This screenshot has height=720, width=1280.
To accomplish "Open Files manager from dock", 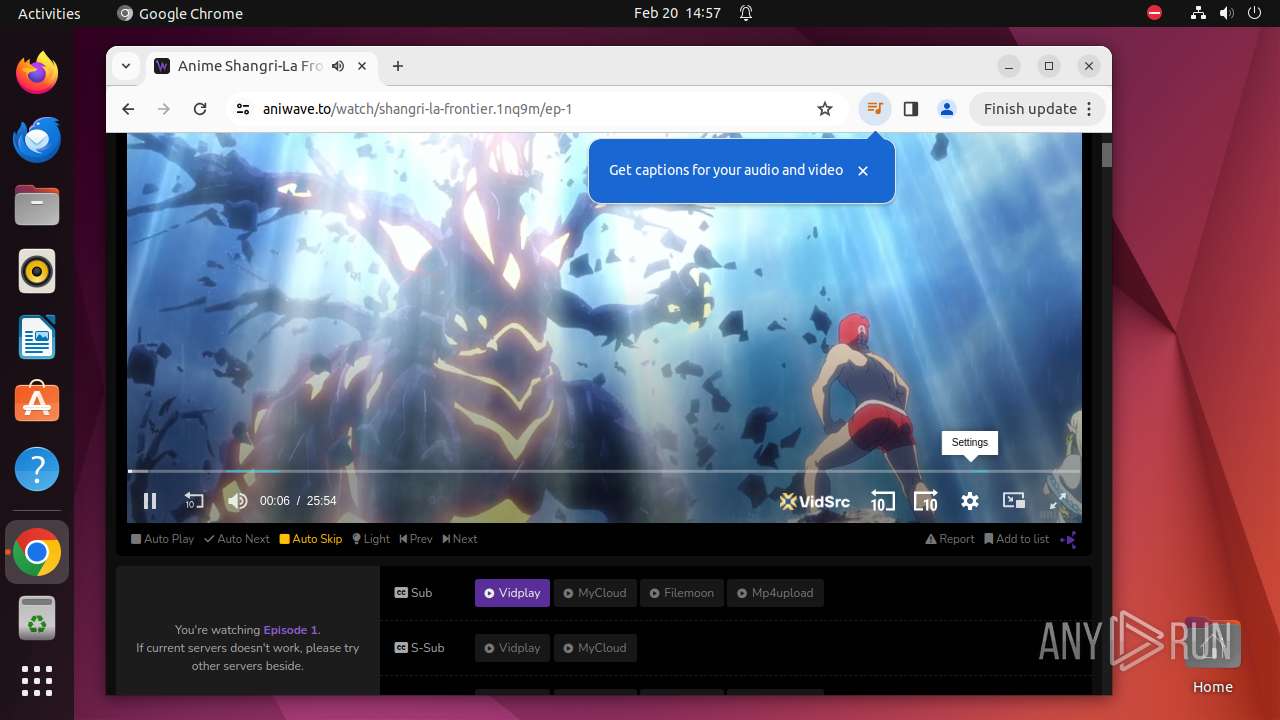I will (37, 205).
